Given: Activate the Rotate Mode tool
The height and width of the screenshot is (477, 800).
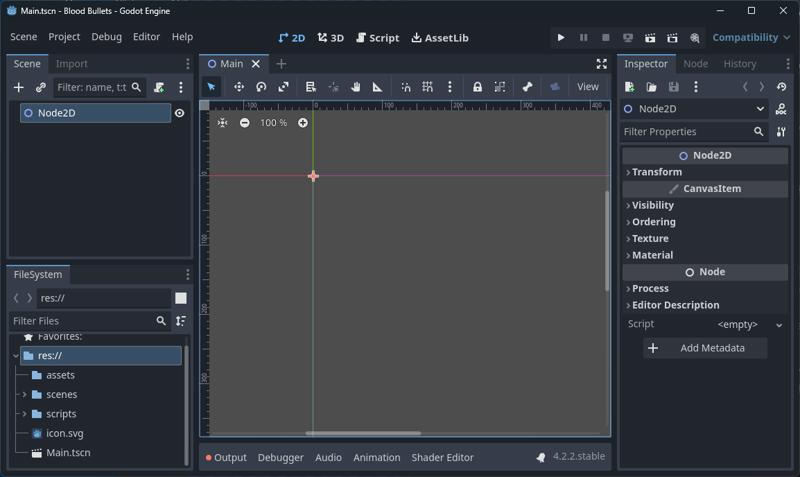Looking at the screenshot, I should click(261, 87).
